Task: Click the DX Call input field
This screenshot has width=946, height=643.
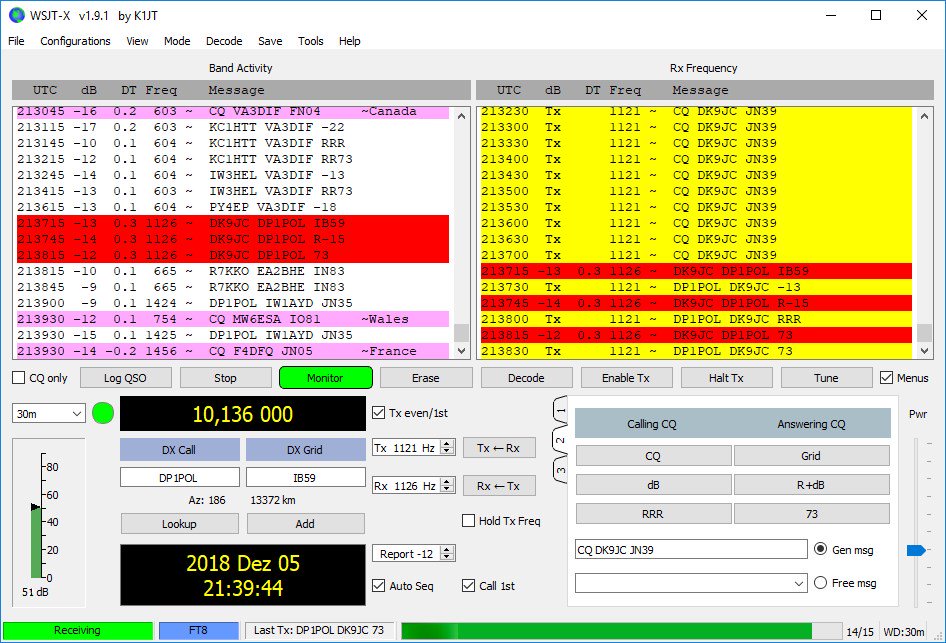Action: (x=179, y=478)
